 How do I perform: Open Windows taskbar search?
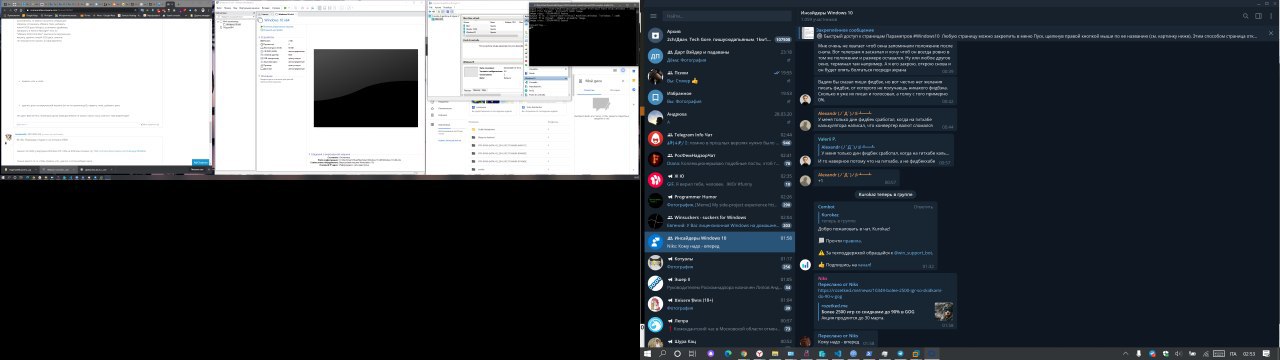click(663, 354)
